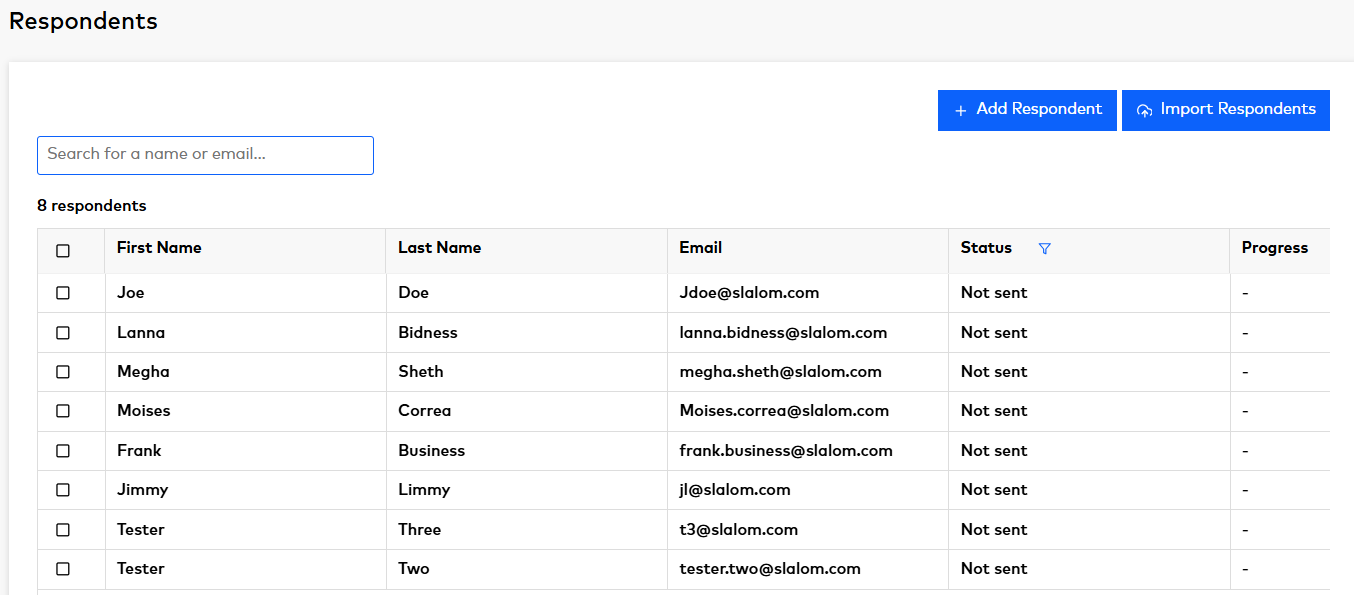Check the Frank Business row checkbox
This screenshot has height=595, width=1354.
[x=63, y=451]
